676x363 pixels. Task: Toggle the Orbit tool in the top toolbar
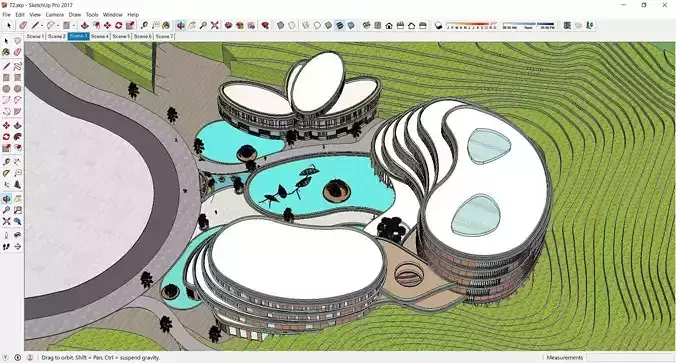click(181, 25)
